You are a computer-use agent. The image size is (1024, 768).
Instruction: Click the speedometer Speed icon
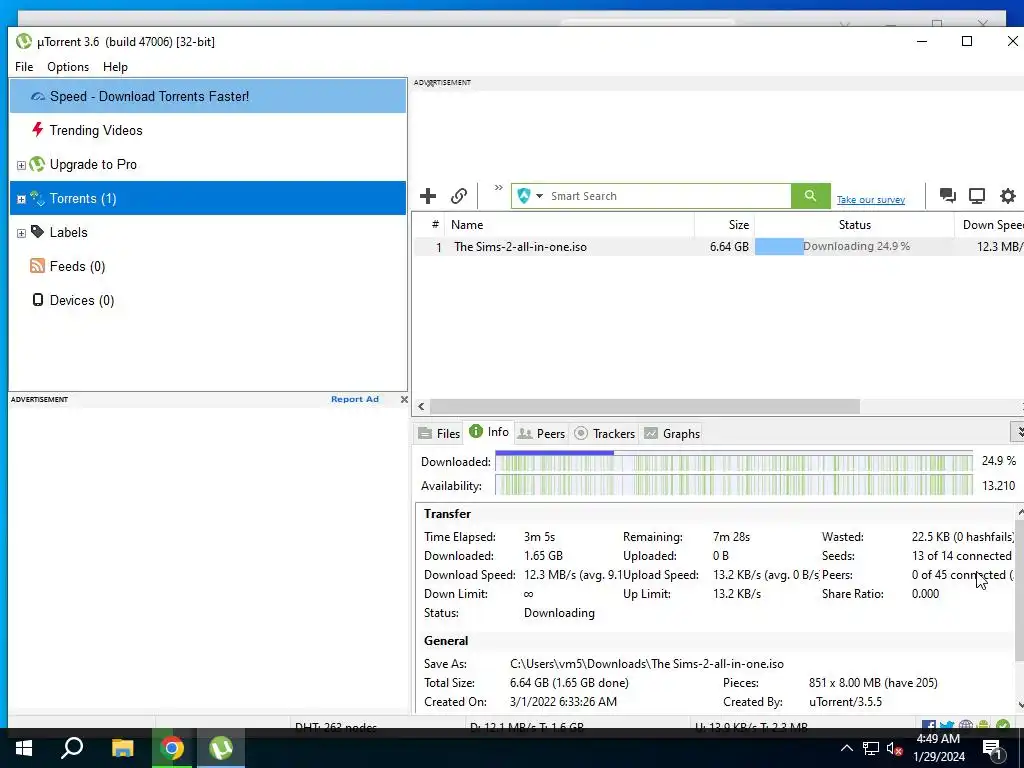pos(38,97)
